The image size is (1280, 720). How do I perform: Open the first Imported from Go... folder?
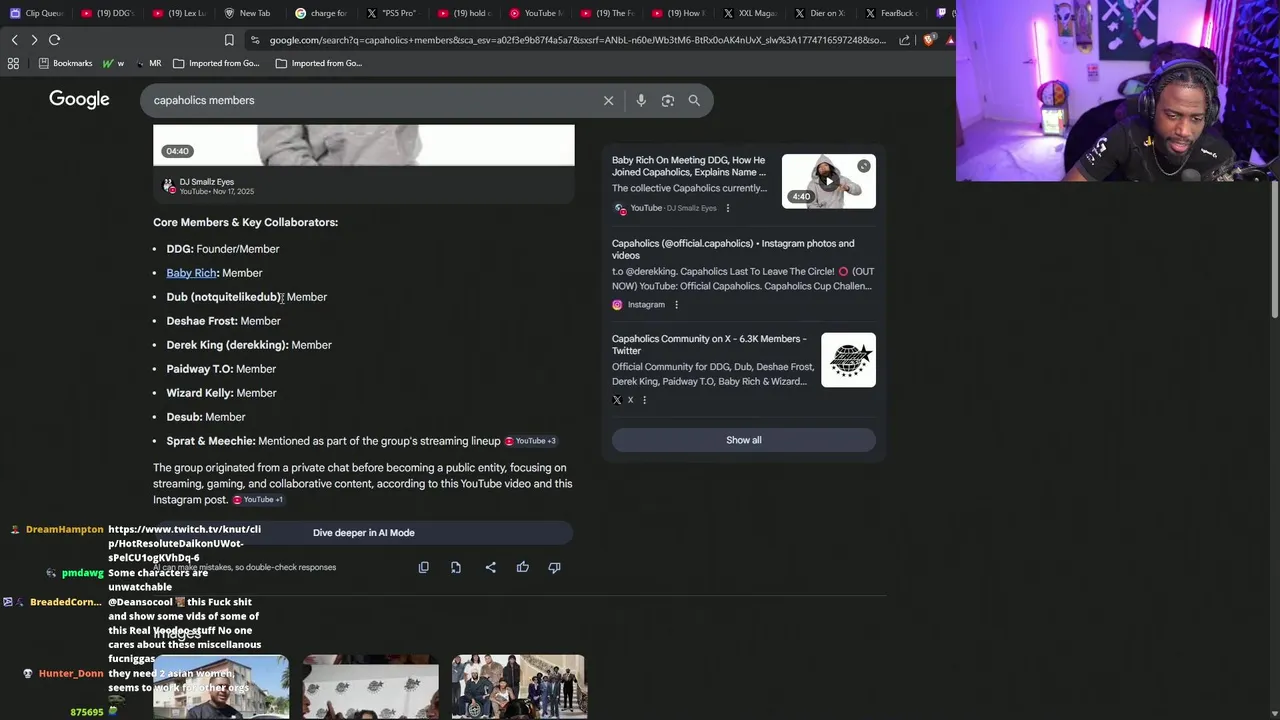pyautogui.click(x=216, y=63)
